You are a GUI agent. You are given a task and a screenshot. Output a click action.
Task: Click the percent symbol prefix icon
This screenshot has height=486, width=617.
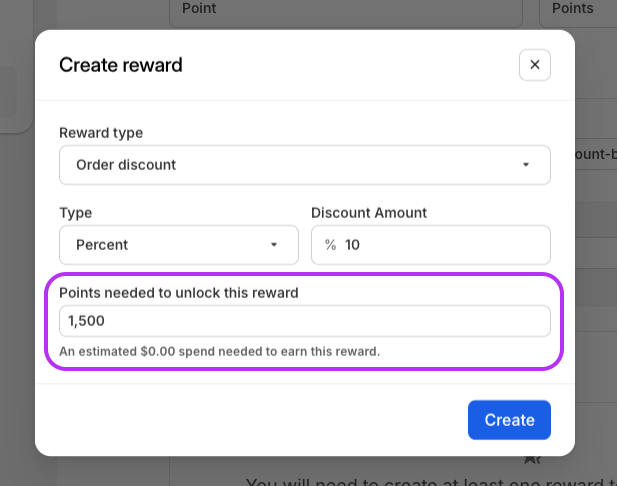click(x=330, y=245)
